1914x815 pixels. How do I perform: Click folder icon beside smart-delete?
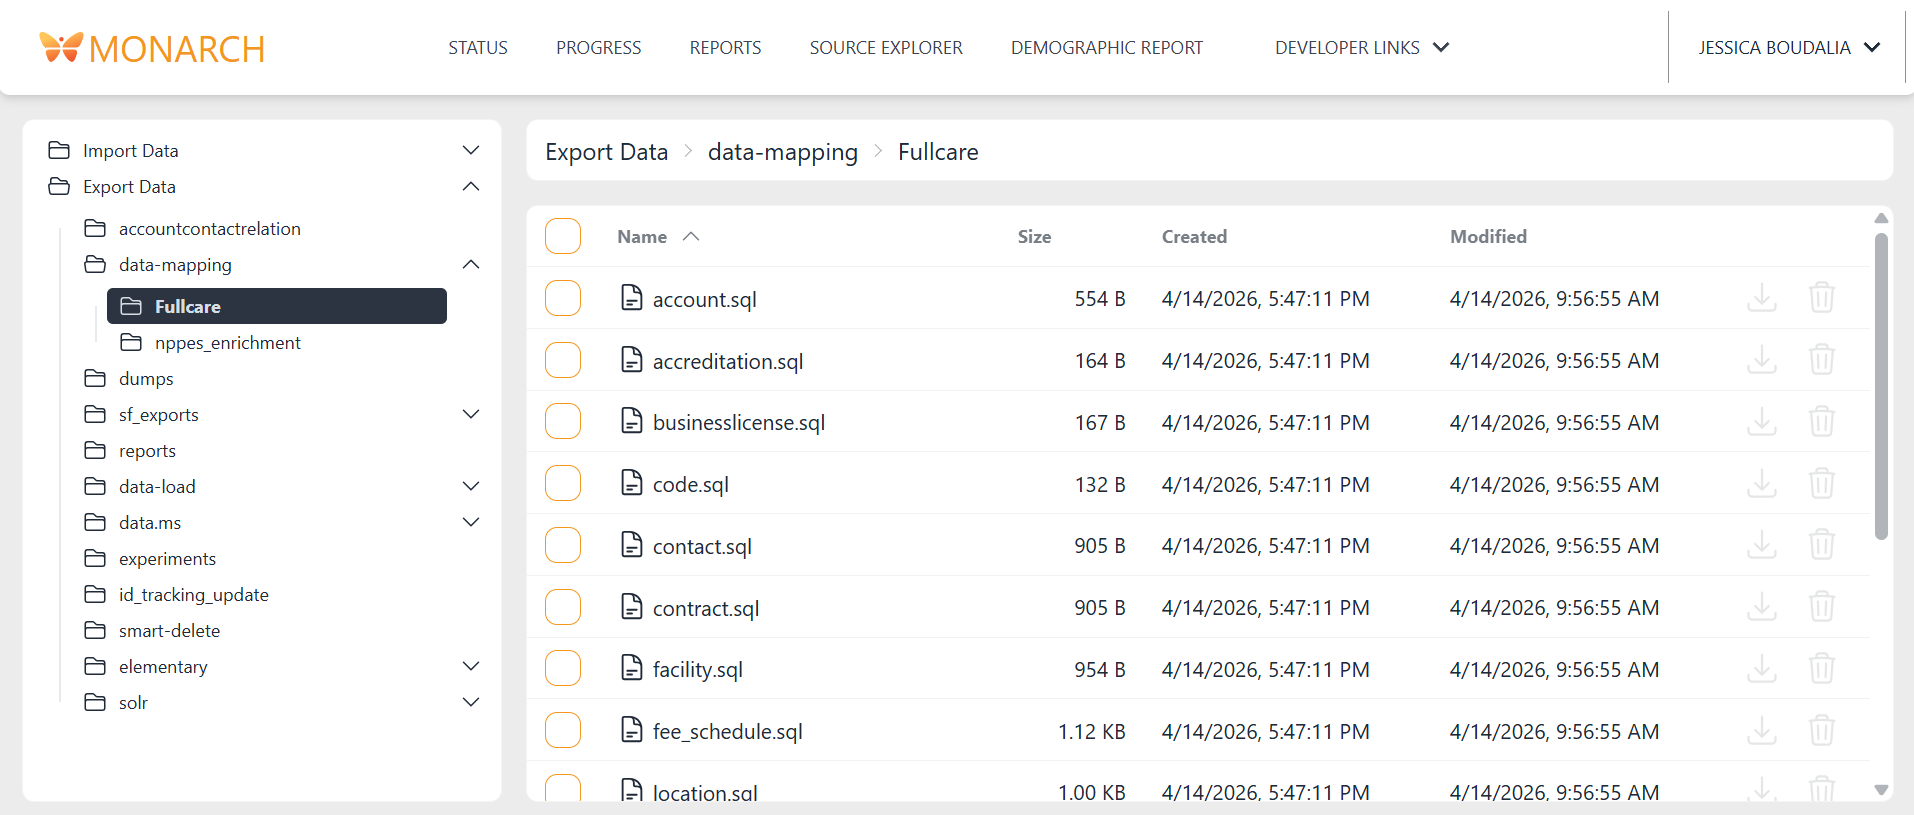pyautogui.click(x=95, y=630)
